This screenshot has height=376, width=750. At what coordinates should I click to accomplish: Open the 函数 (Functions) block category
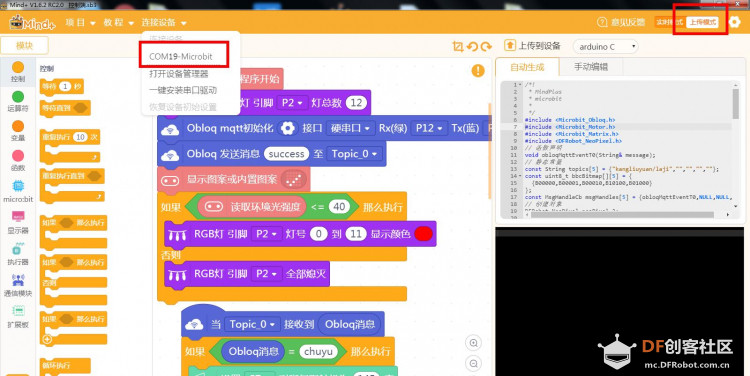[x=18, y=161]
